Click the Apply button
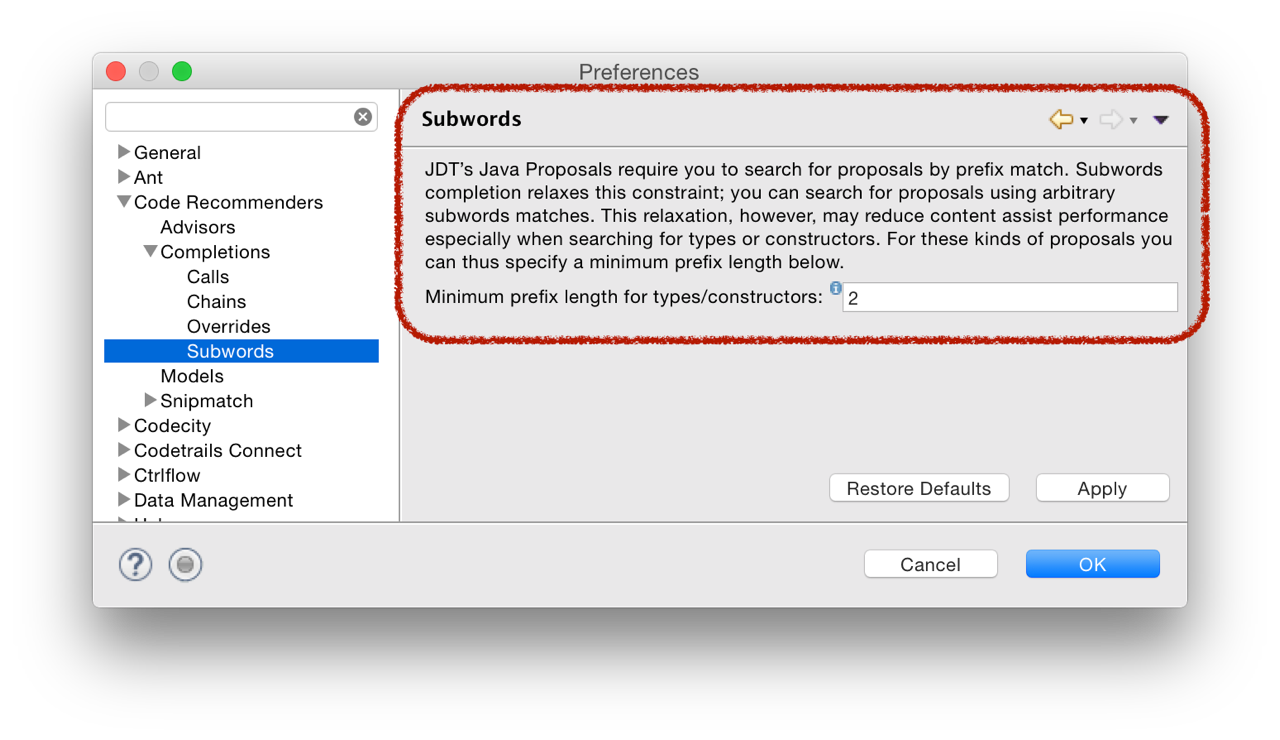 click(x=1102, y=488)
